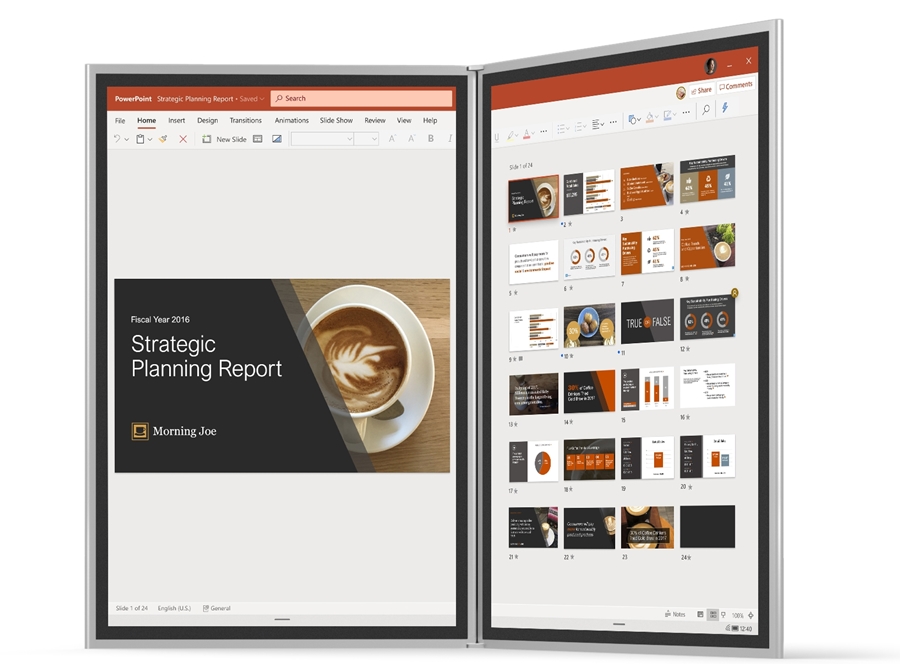The width and height of the screenshot is (900, 664).
Task: Switch to Slide Sorter view button
Action: click(x=713, y=615)
